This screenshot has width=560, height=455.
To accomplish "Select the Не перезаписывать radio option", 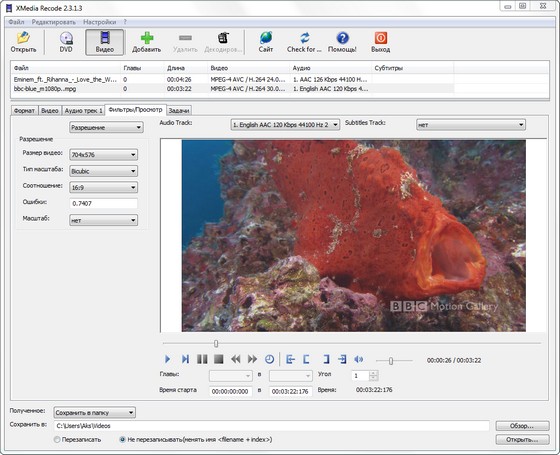I will pos(122,440).
